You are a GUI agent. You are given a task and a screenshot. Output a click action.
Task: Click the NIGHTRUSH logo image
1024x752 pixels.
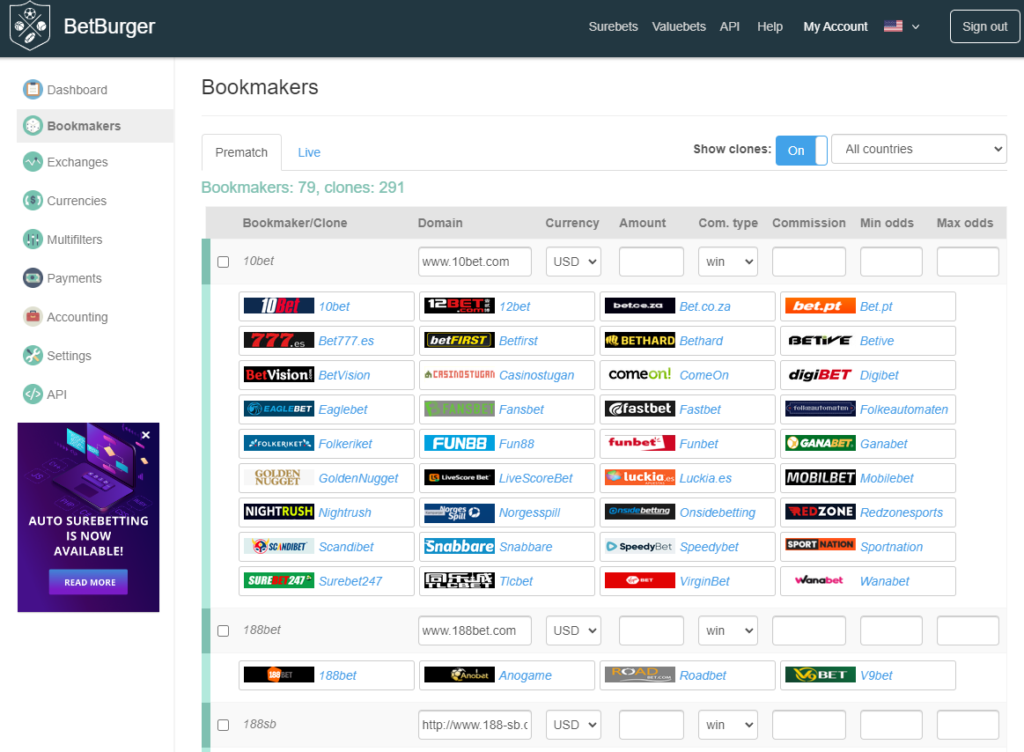pyautogui.click(x=279, y=512)
